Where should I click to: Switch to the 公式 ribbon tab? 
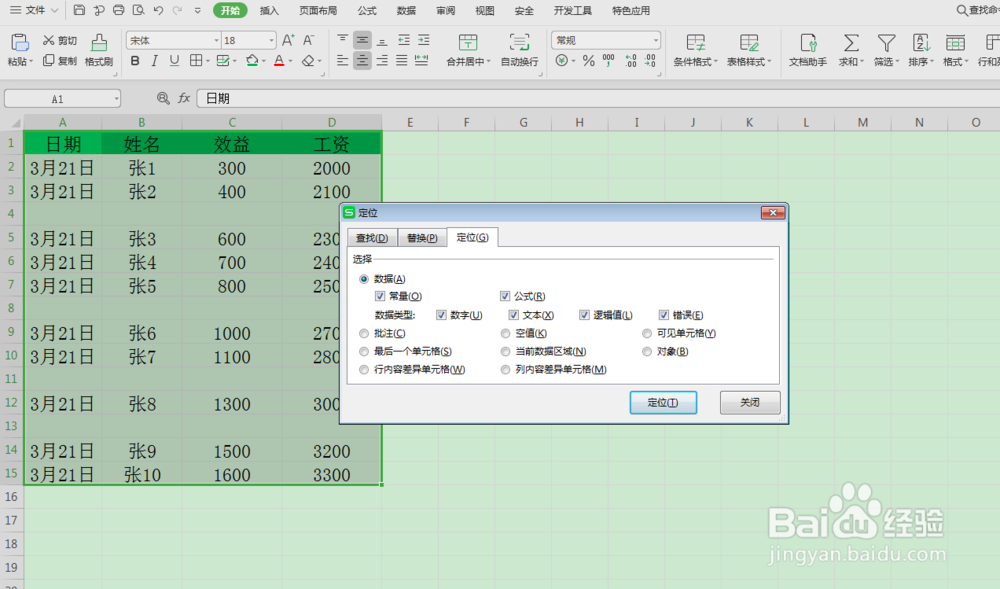367,10
